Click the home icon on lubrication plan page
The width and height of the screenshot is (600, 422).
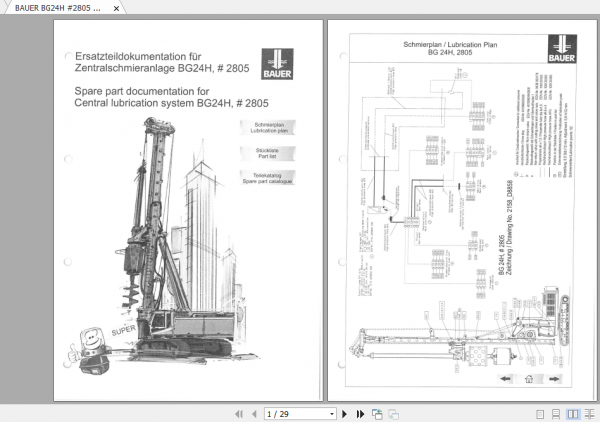point(529,379)
